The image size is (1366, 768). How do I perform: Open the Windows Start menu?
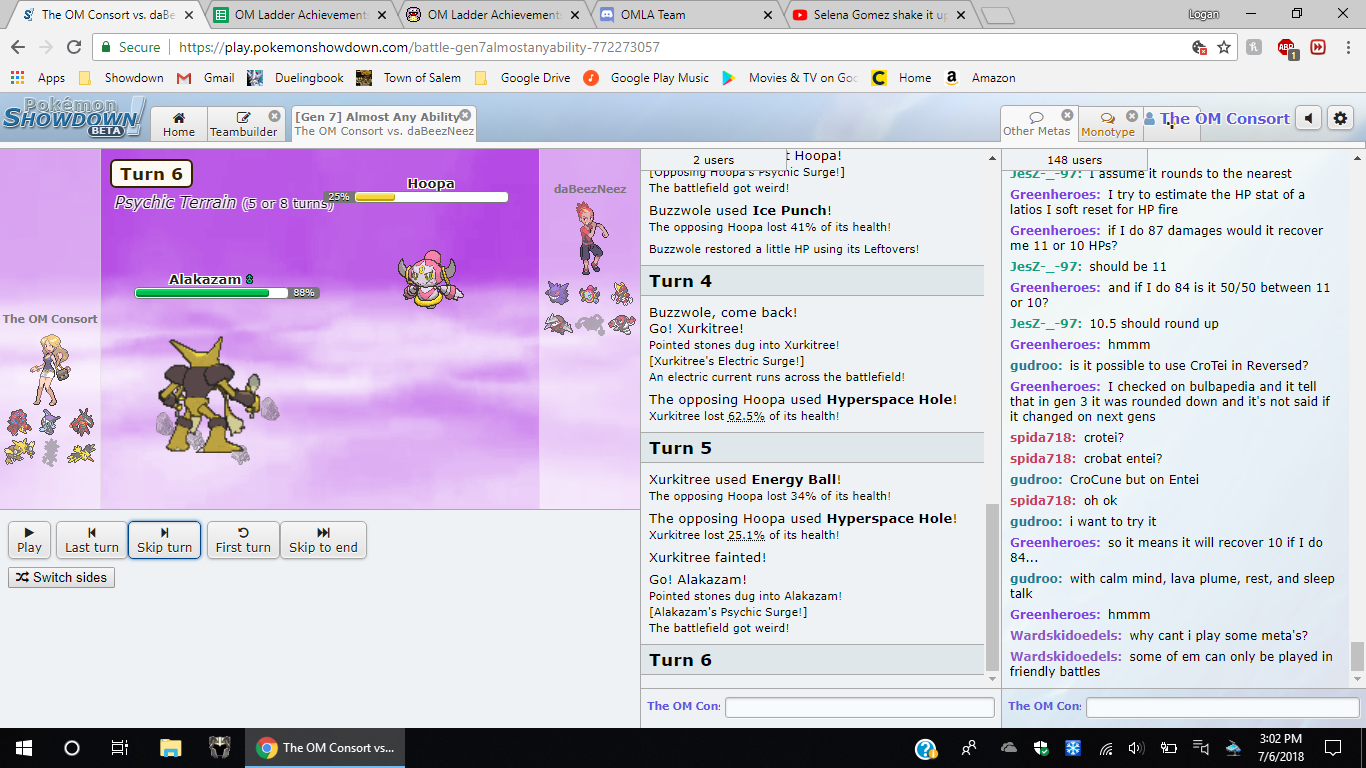click(x=23, y=747)
